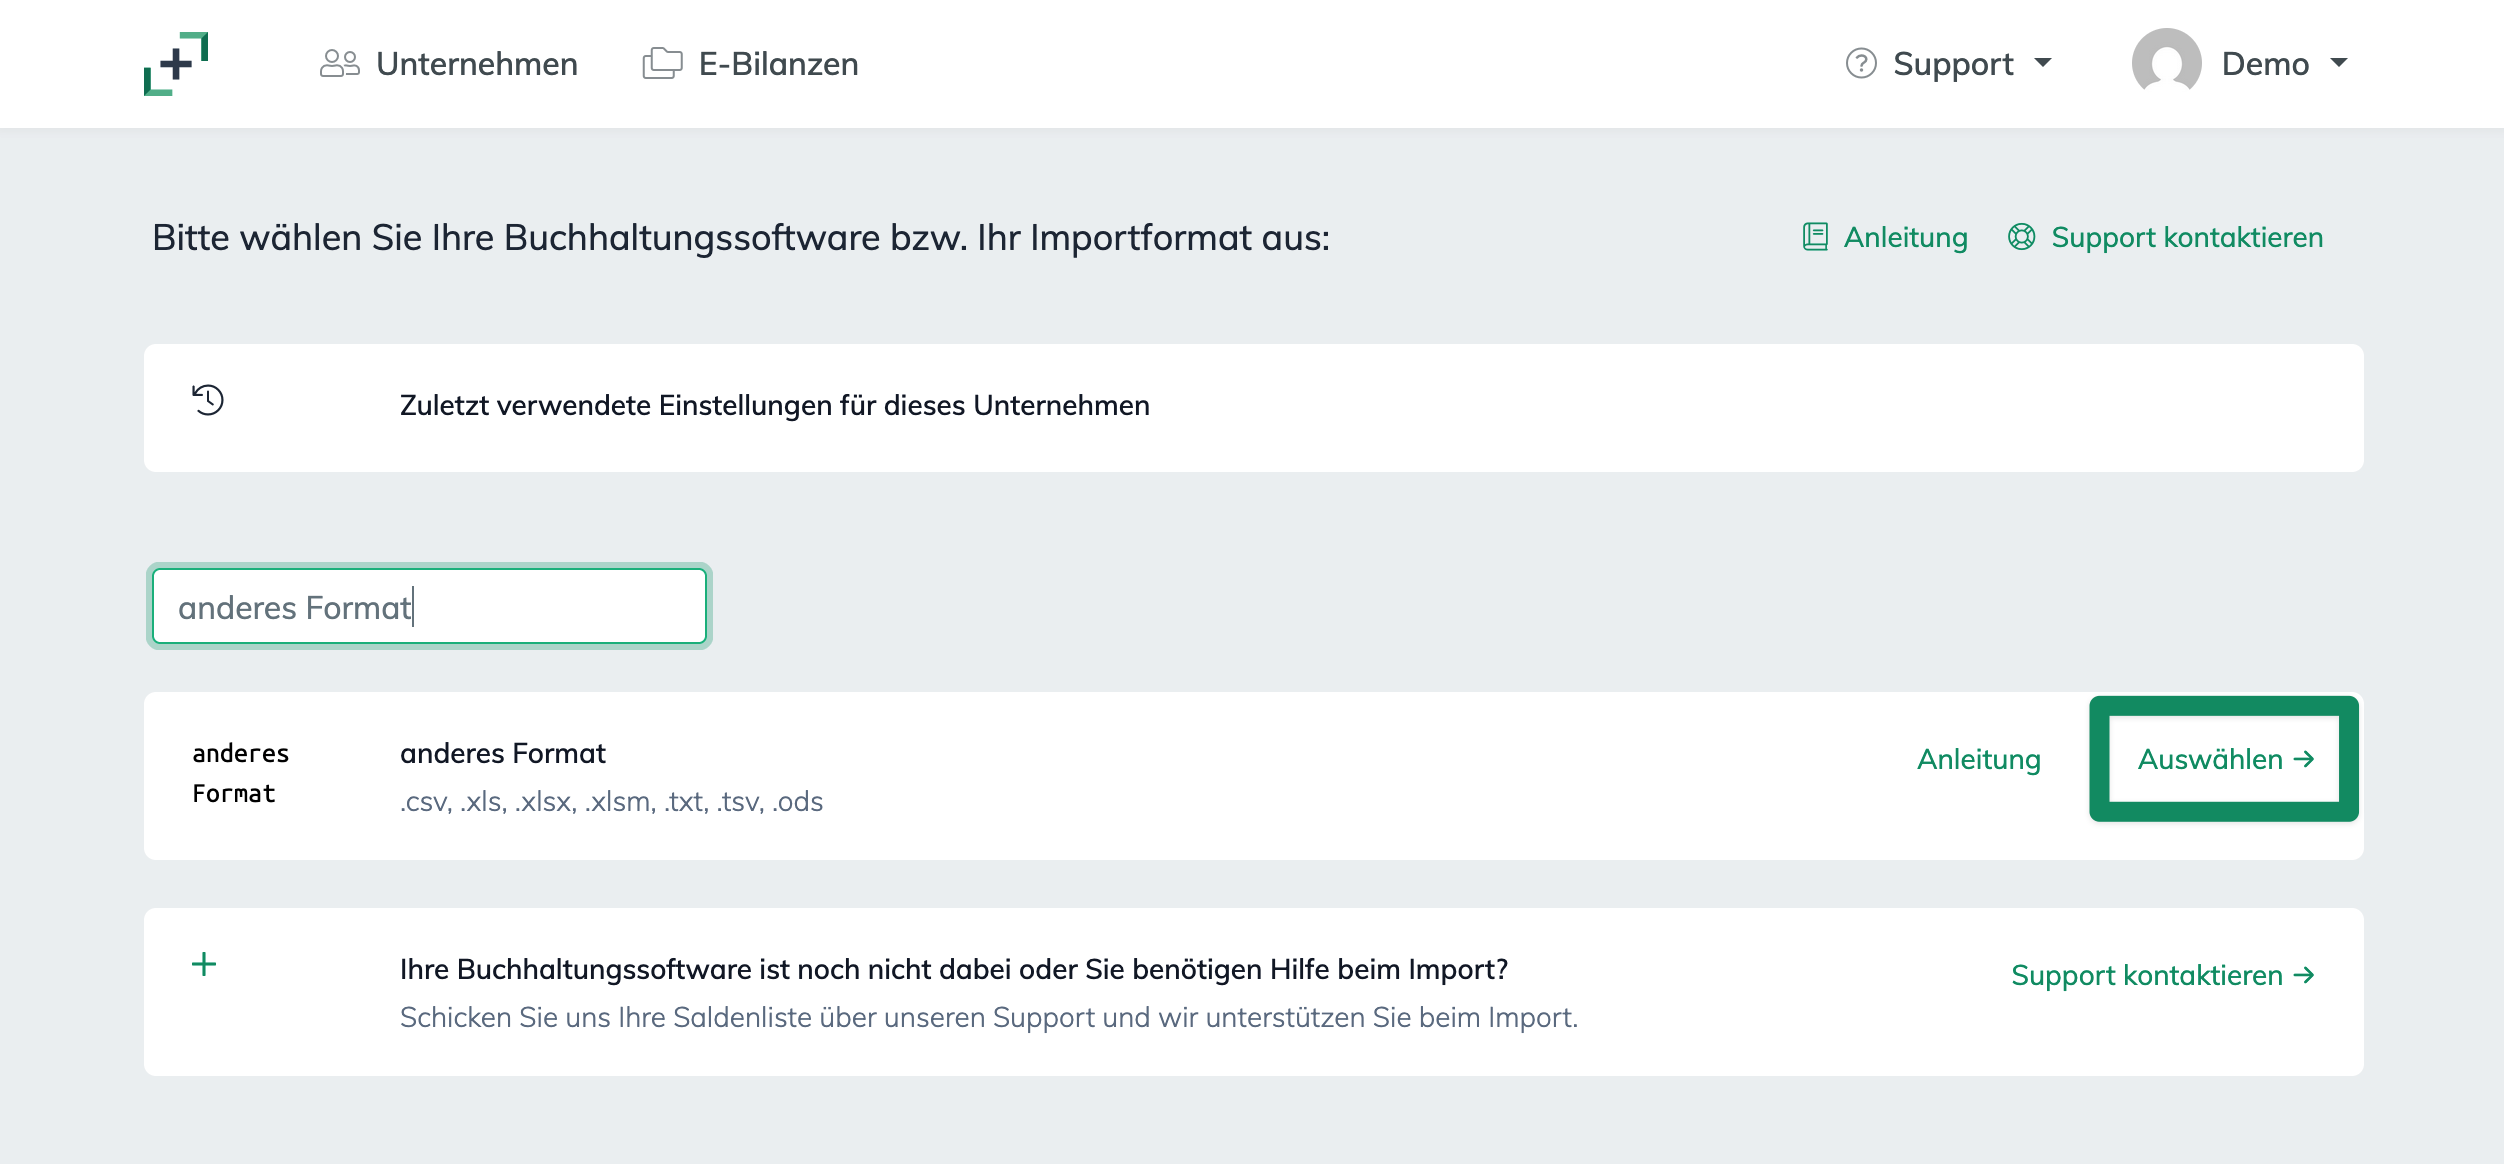Click the Unternehmen people icon
The width and height of the screenshot is (2504, 1164).
(340, 62)
